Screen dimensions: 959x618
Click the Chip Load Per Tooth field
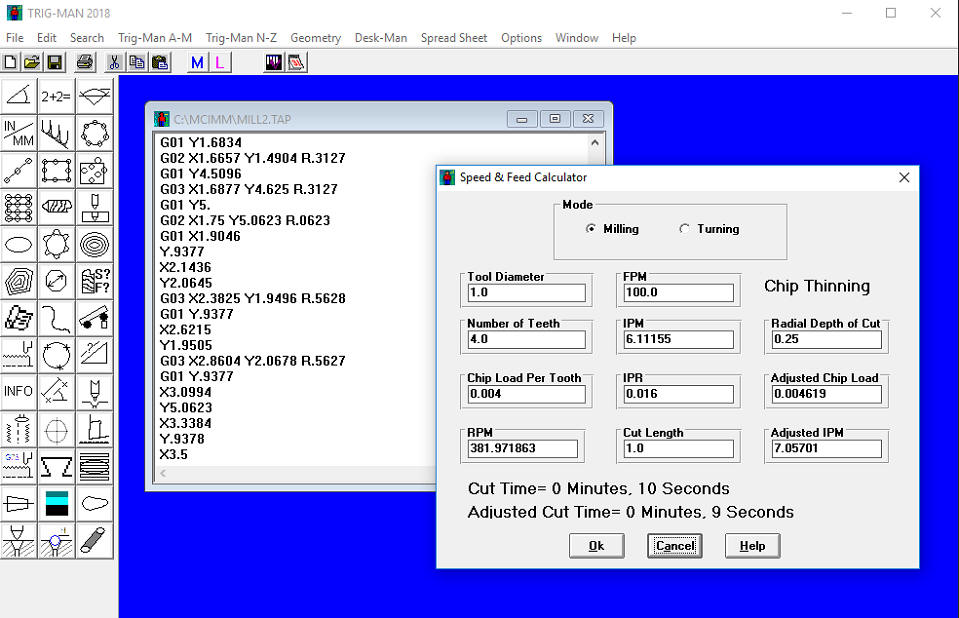pos(527,394)
